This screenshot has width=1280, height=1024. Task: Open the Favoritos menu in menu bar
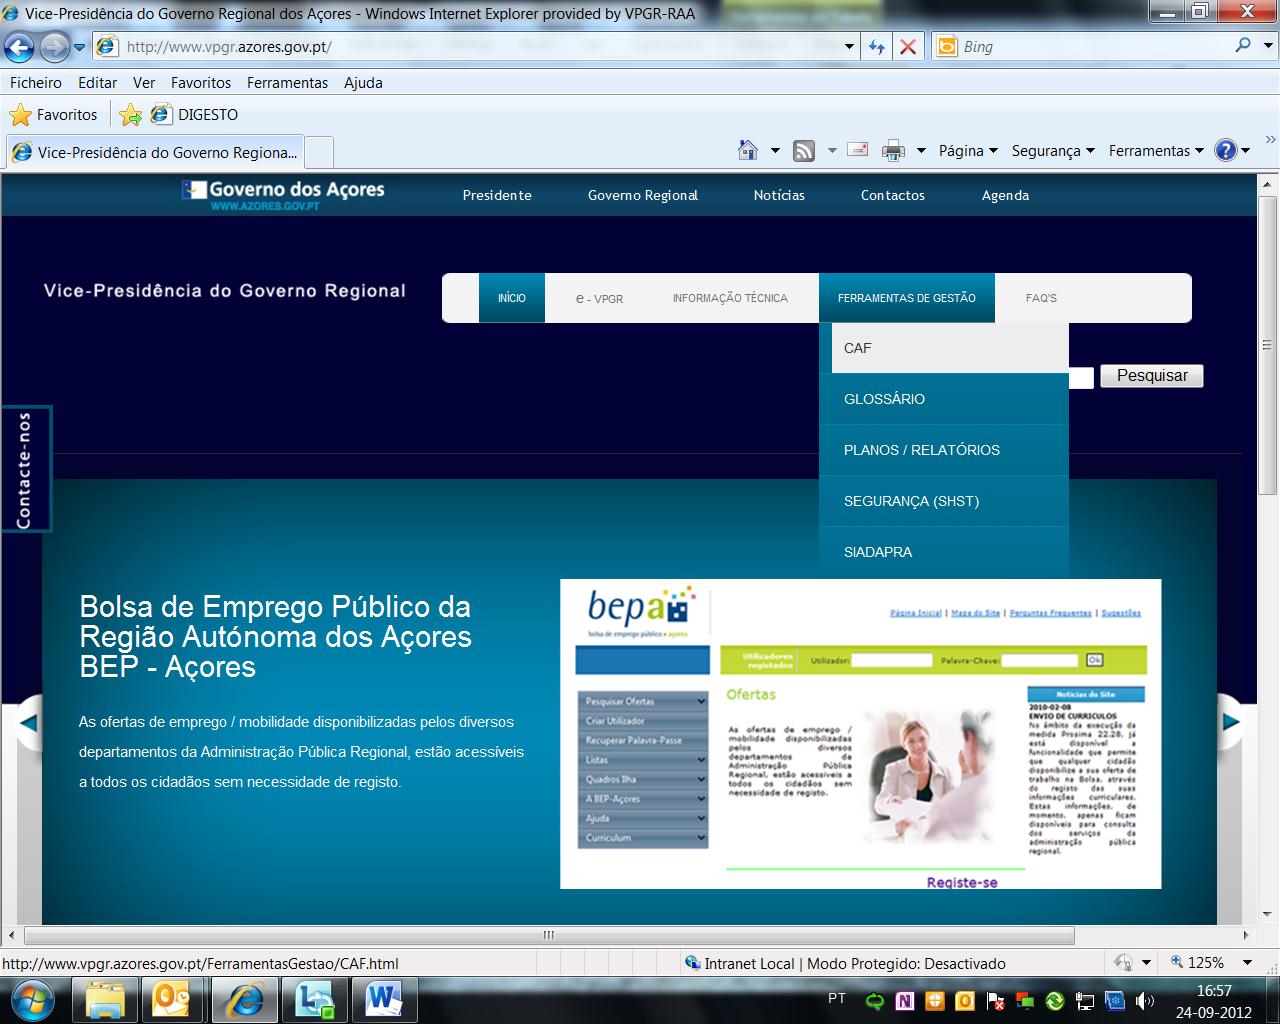[200, 83]
